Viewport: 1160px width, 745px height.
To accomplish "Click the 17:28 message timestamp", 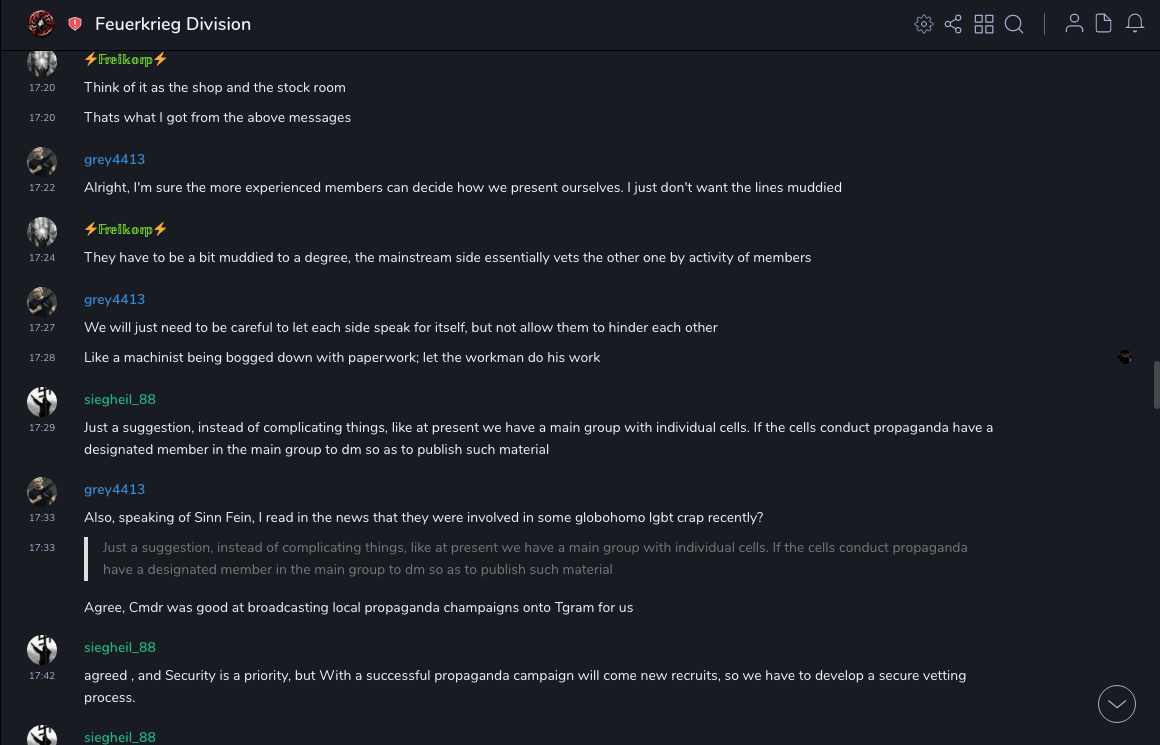I will click(x=42, y=357).
